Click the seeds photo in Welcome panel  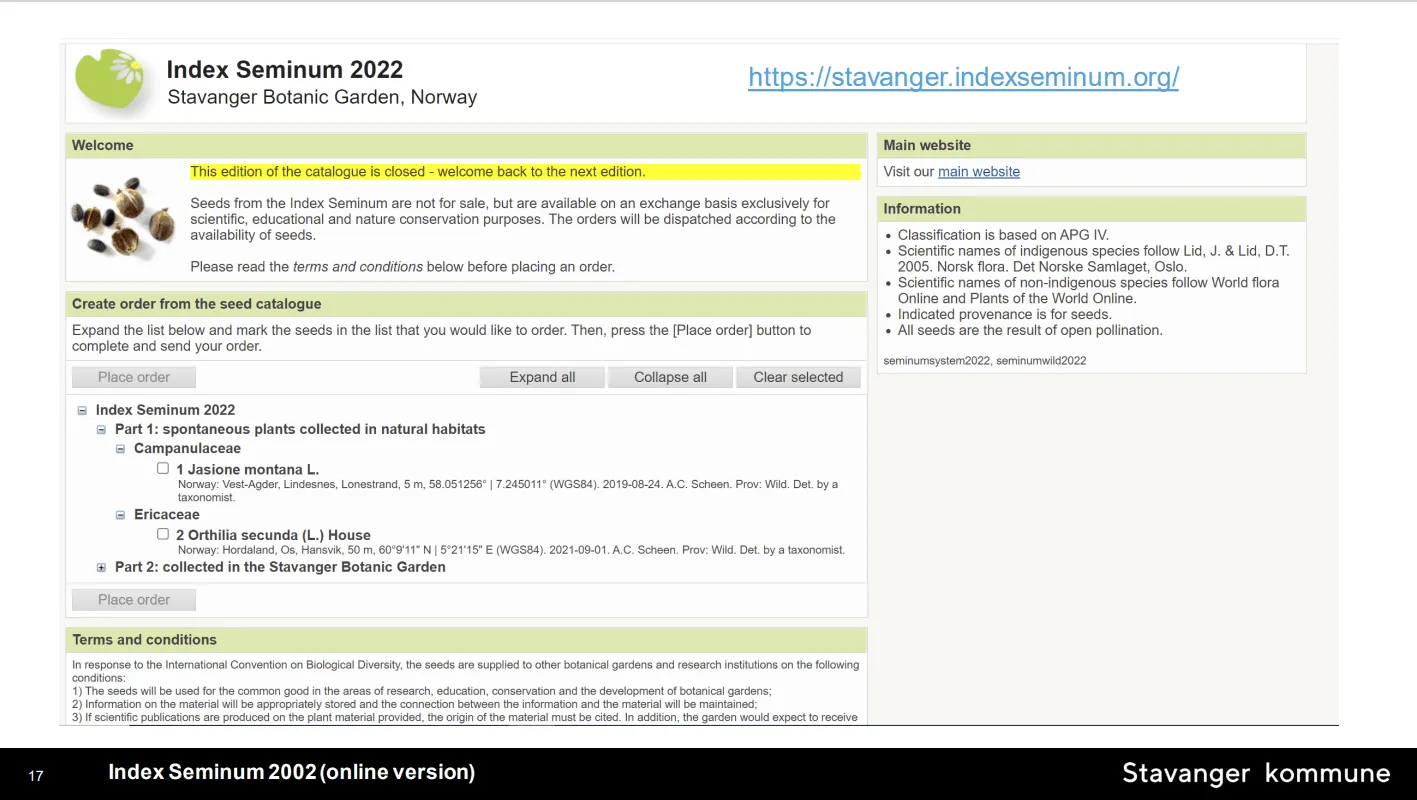[x=123, y=219]
